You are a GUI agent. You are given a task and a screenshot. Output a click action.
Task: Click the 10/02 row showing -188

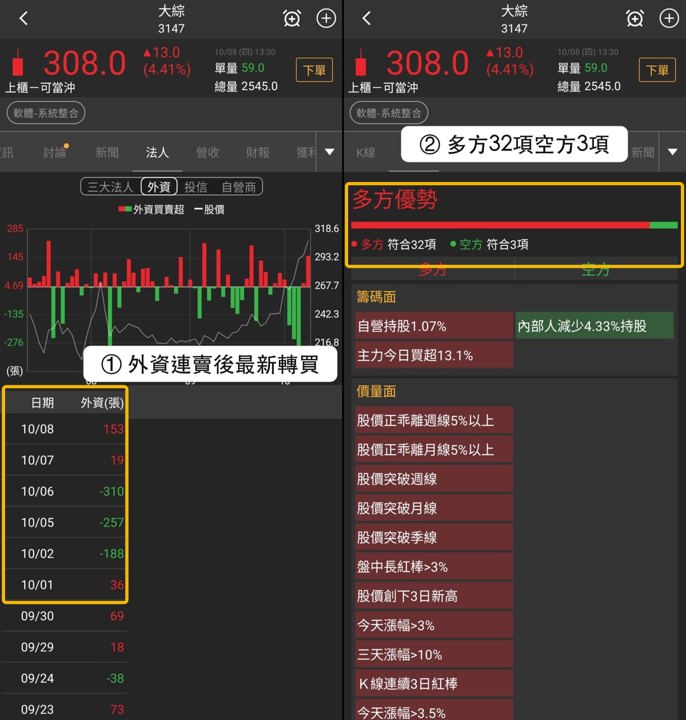tap(66, 554)
